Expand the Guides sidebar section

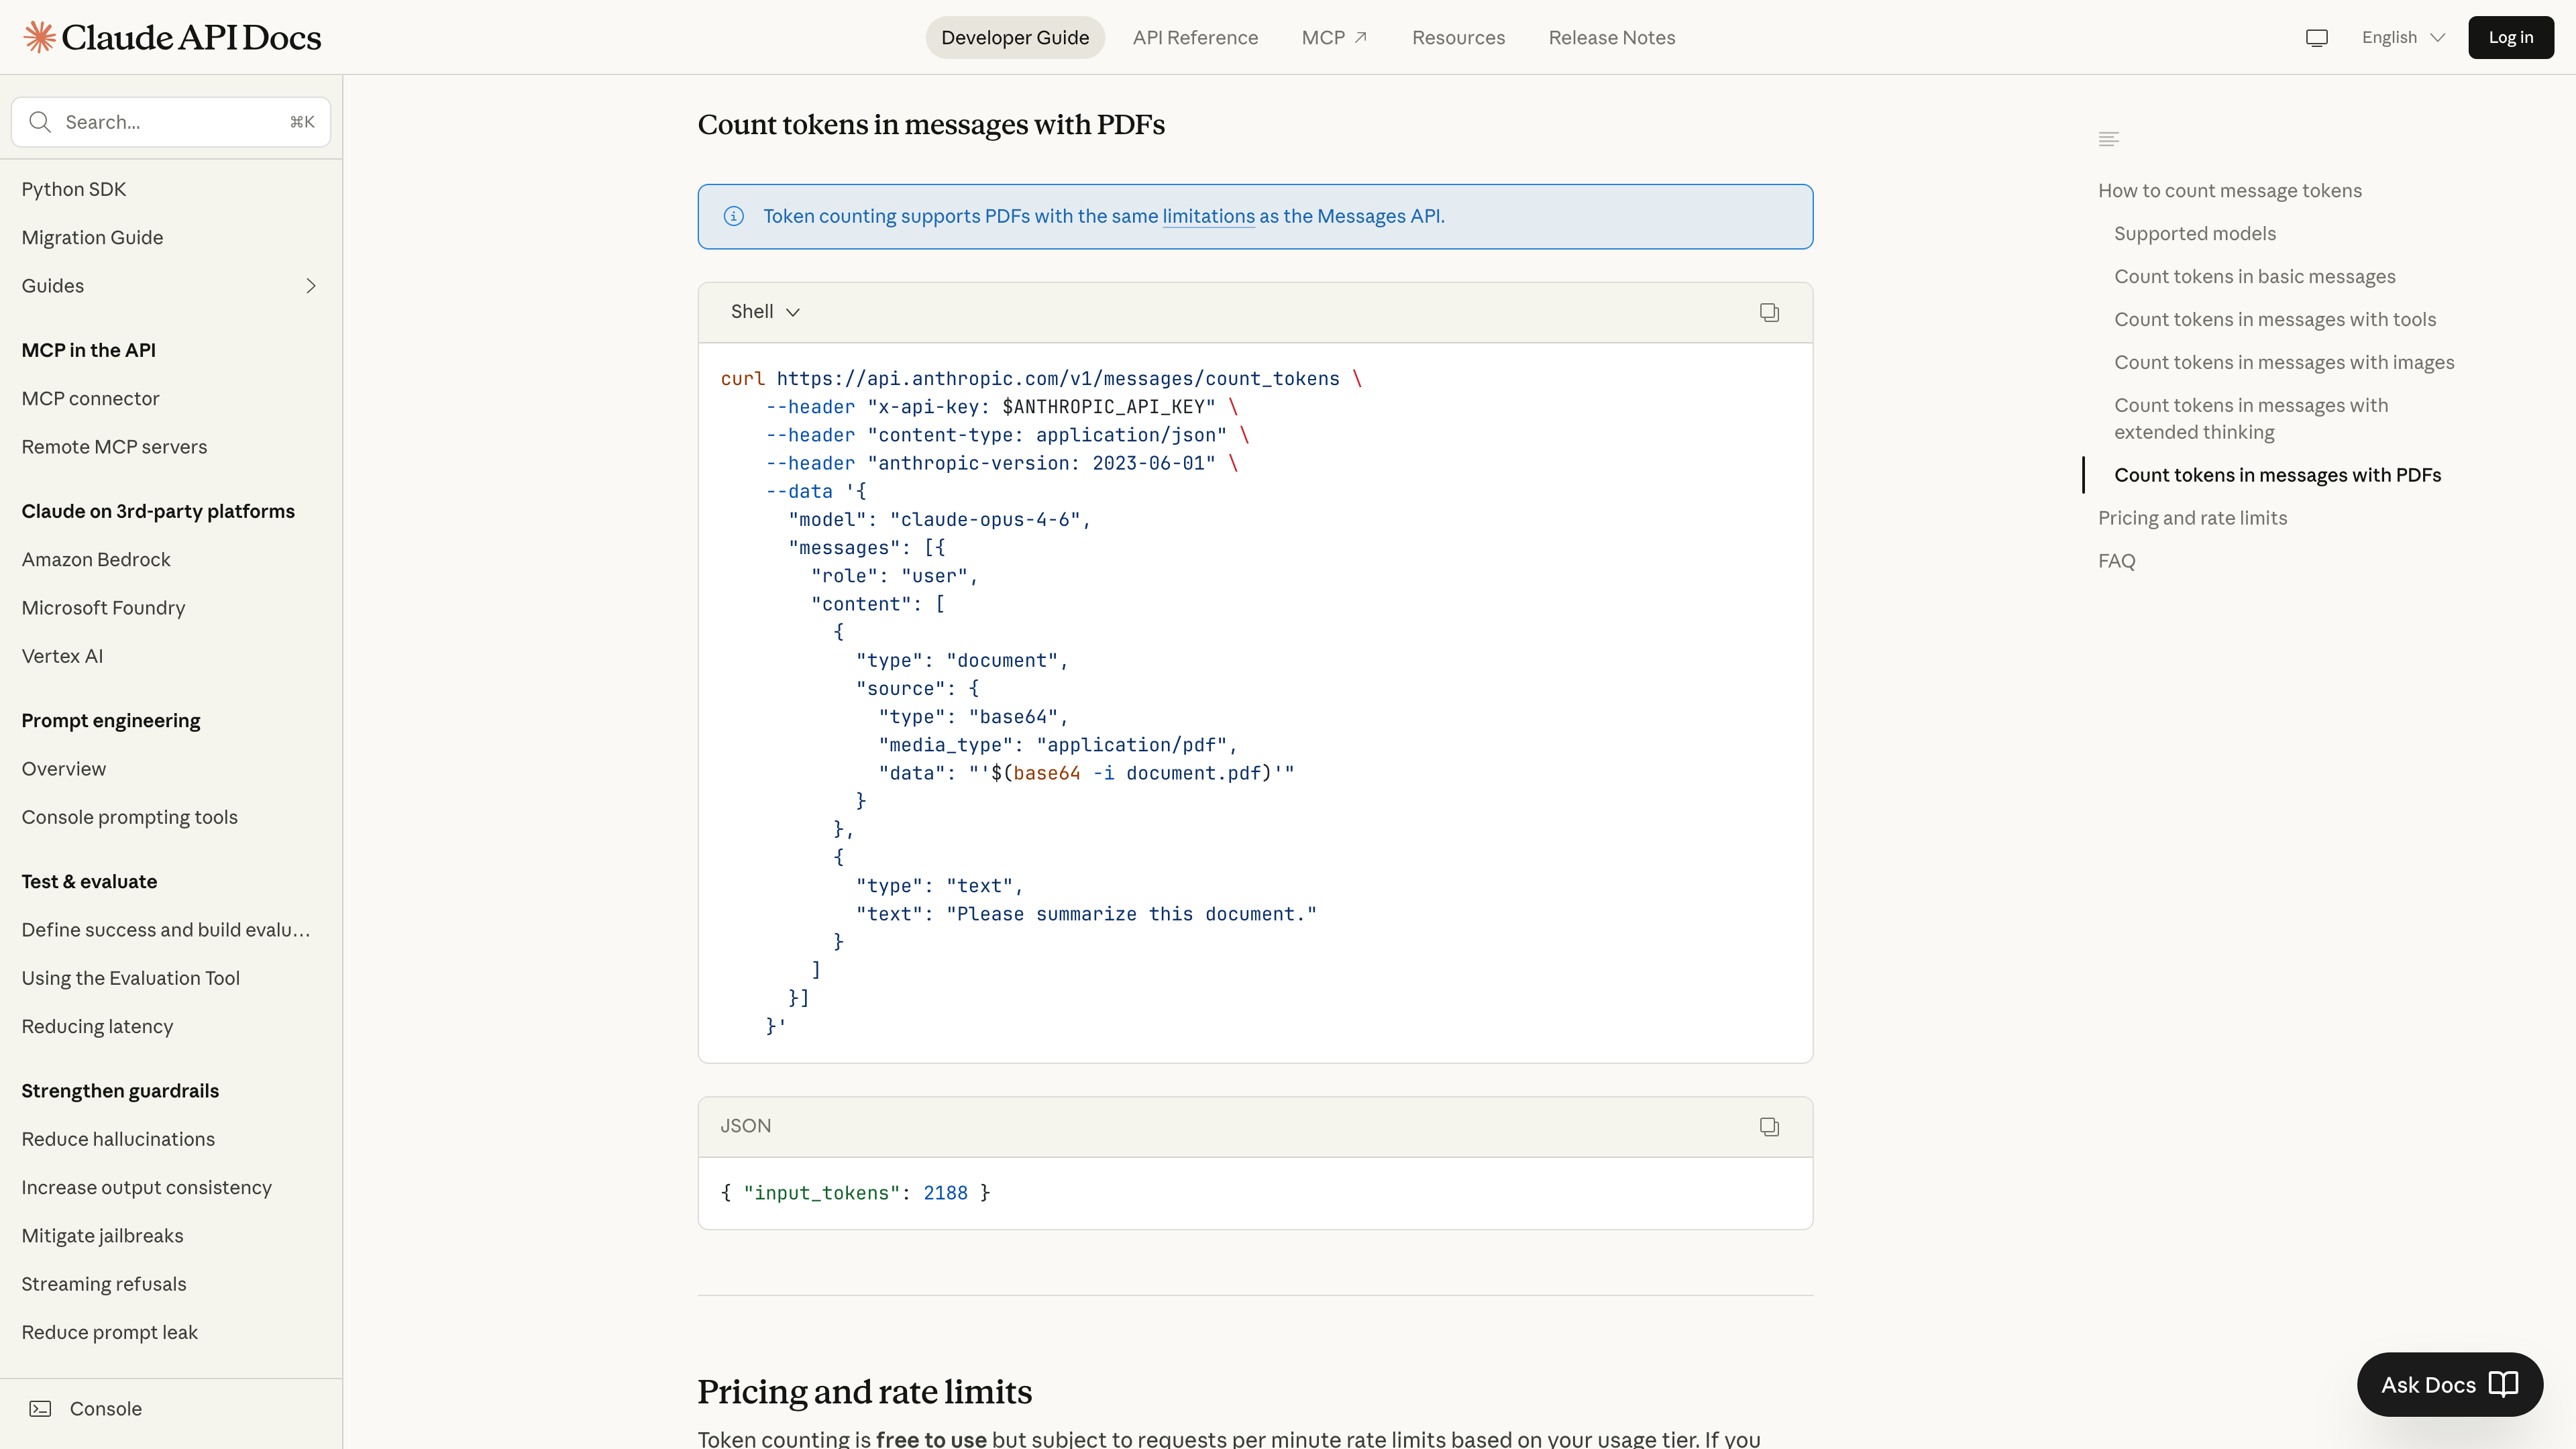click(310, 286)
